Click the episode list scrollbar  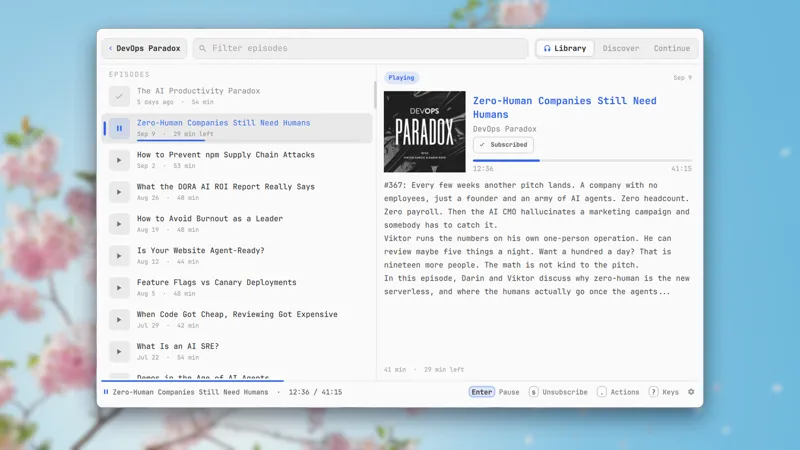pos(375,94)
